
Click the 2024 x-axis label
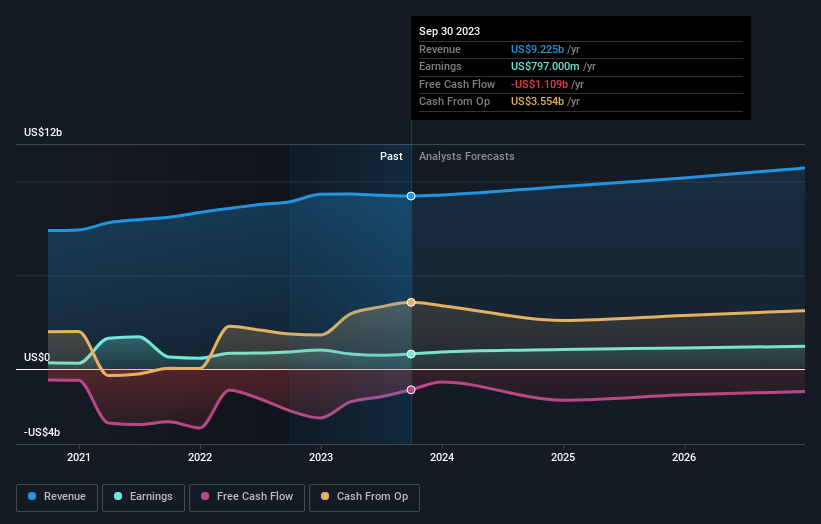(x=442, y=457)
